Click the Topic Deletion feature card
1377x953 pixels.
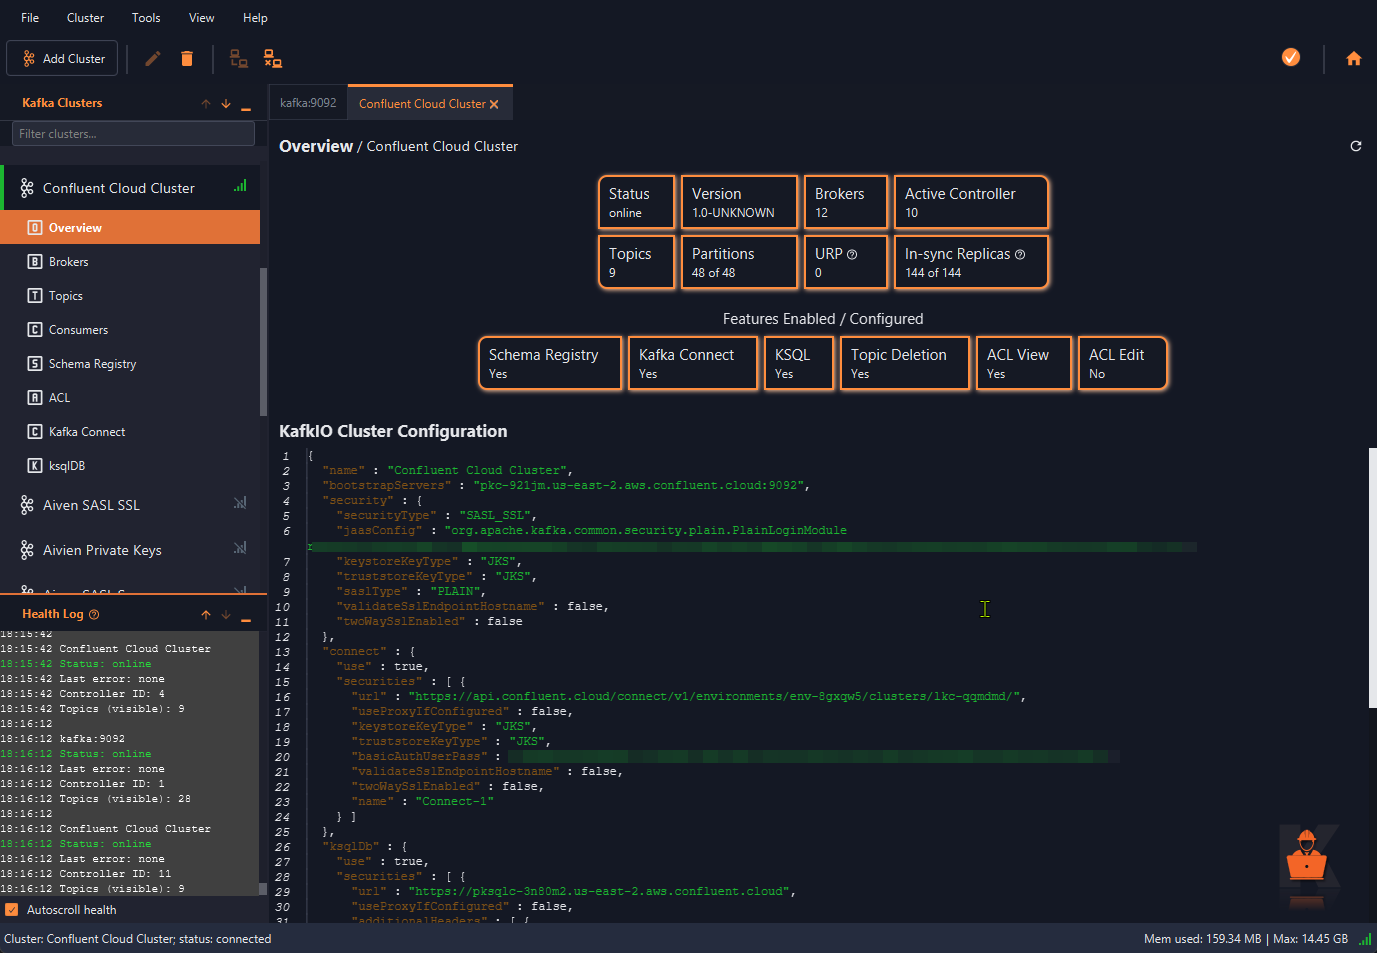pyautogui.click(x=905, y=363)
